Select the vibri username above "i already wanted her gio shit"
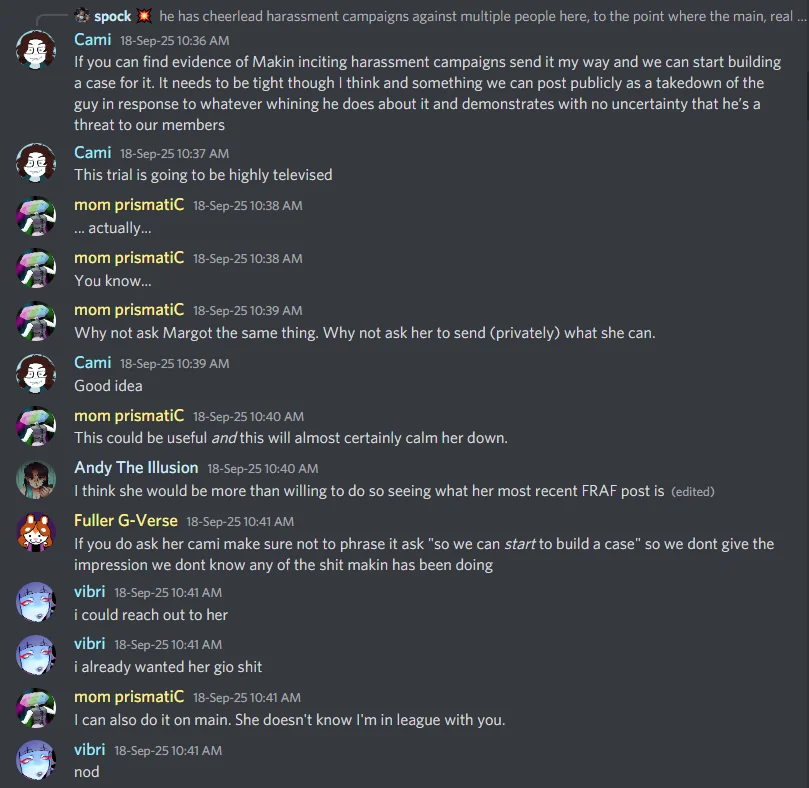Screen dimensions: 809x788 [x=90, y=644]
